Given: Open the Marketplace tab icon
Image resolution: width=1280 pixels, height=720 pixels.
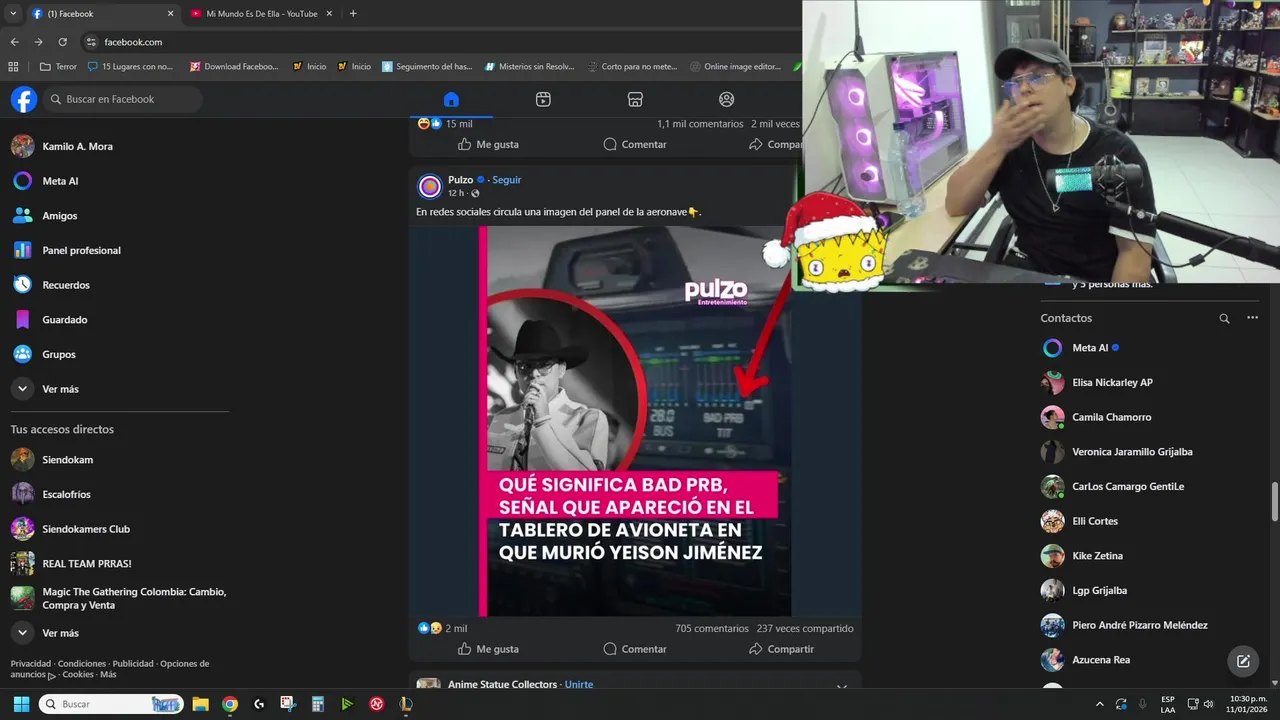Looking at the screenshot, I should click(635, 99).
